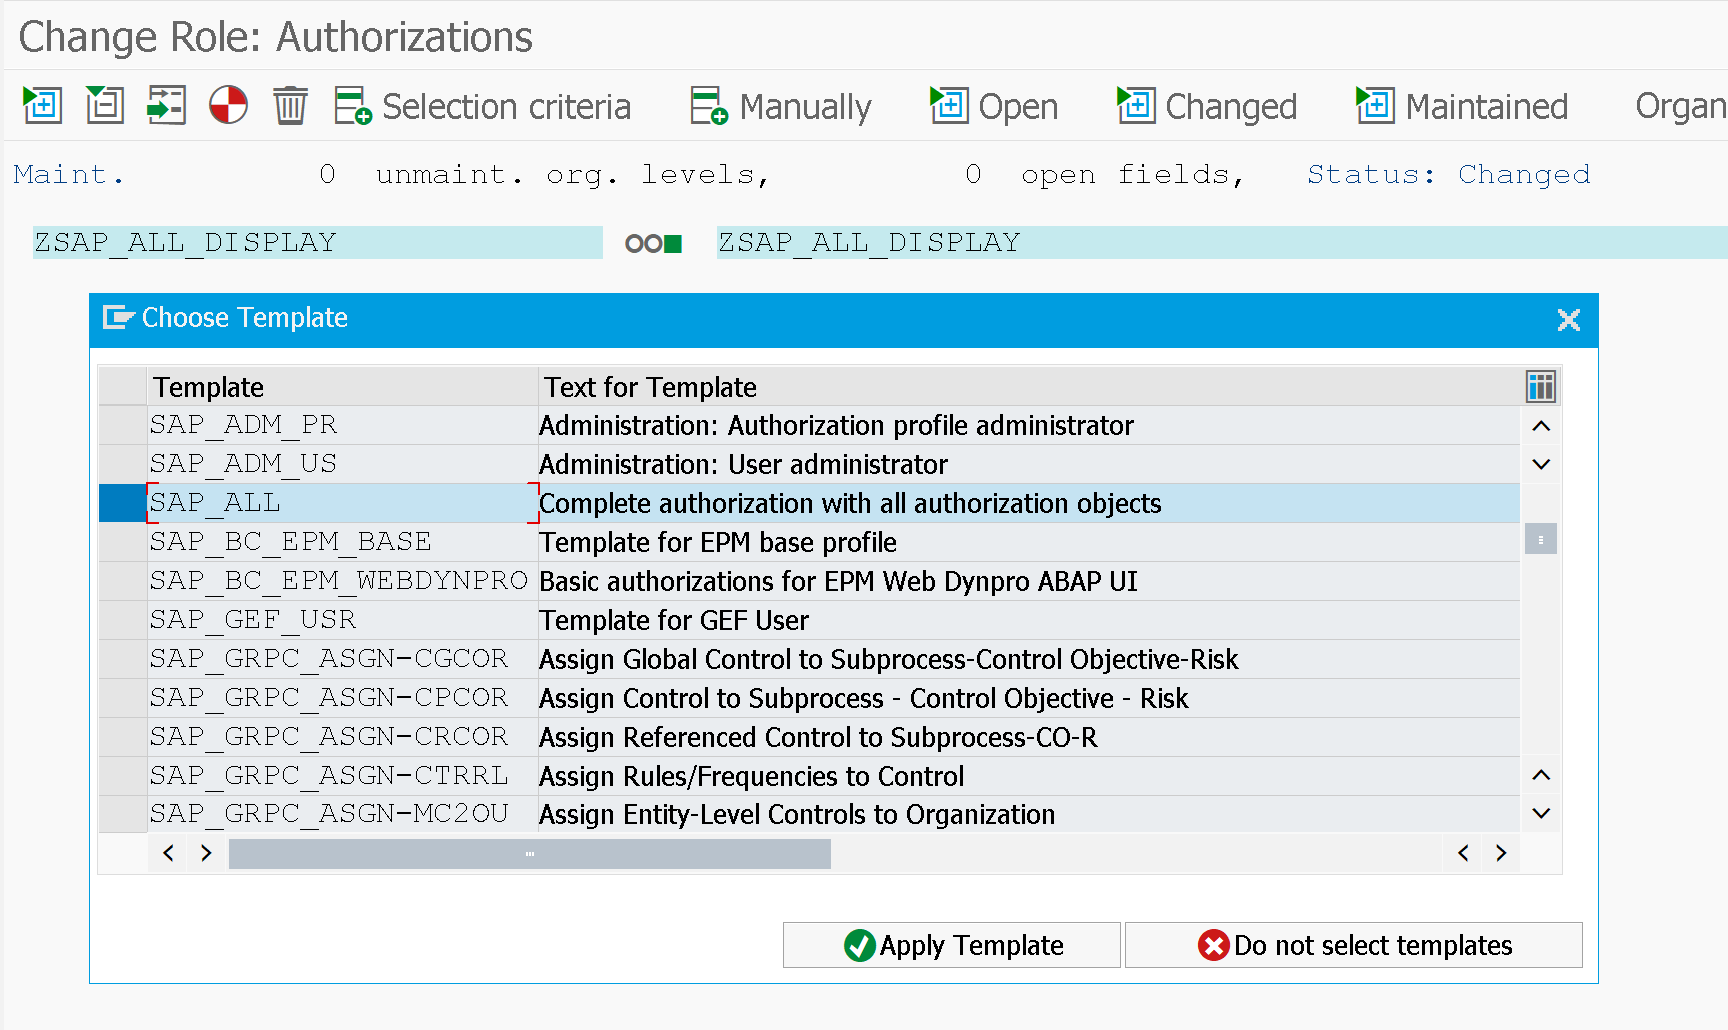The image size is (1728, 1030).
Task: Click the traffic light status icon
Action: [653, 243]
